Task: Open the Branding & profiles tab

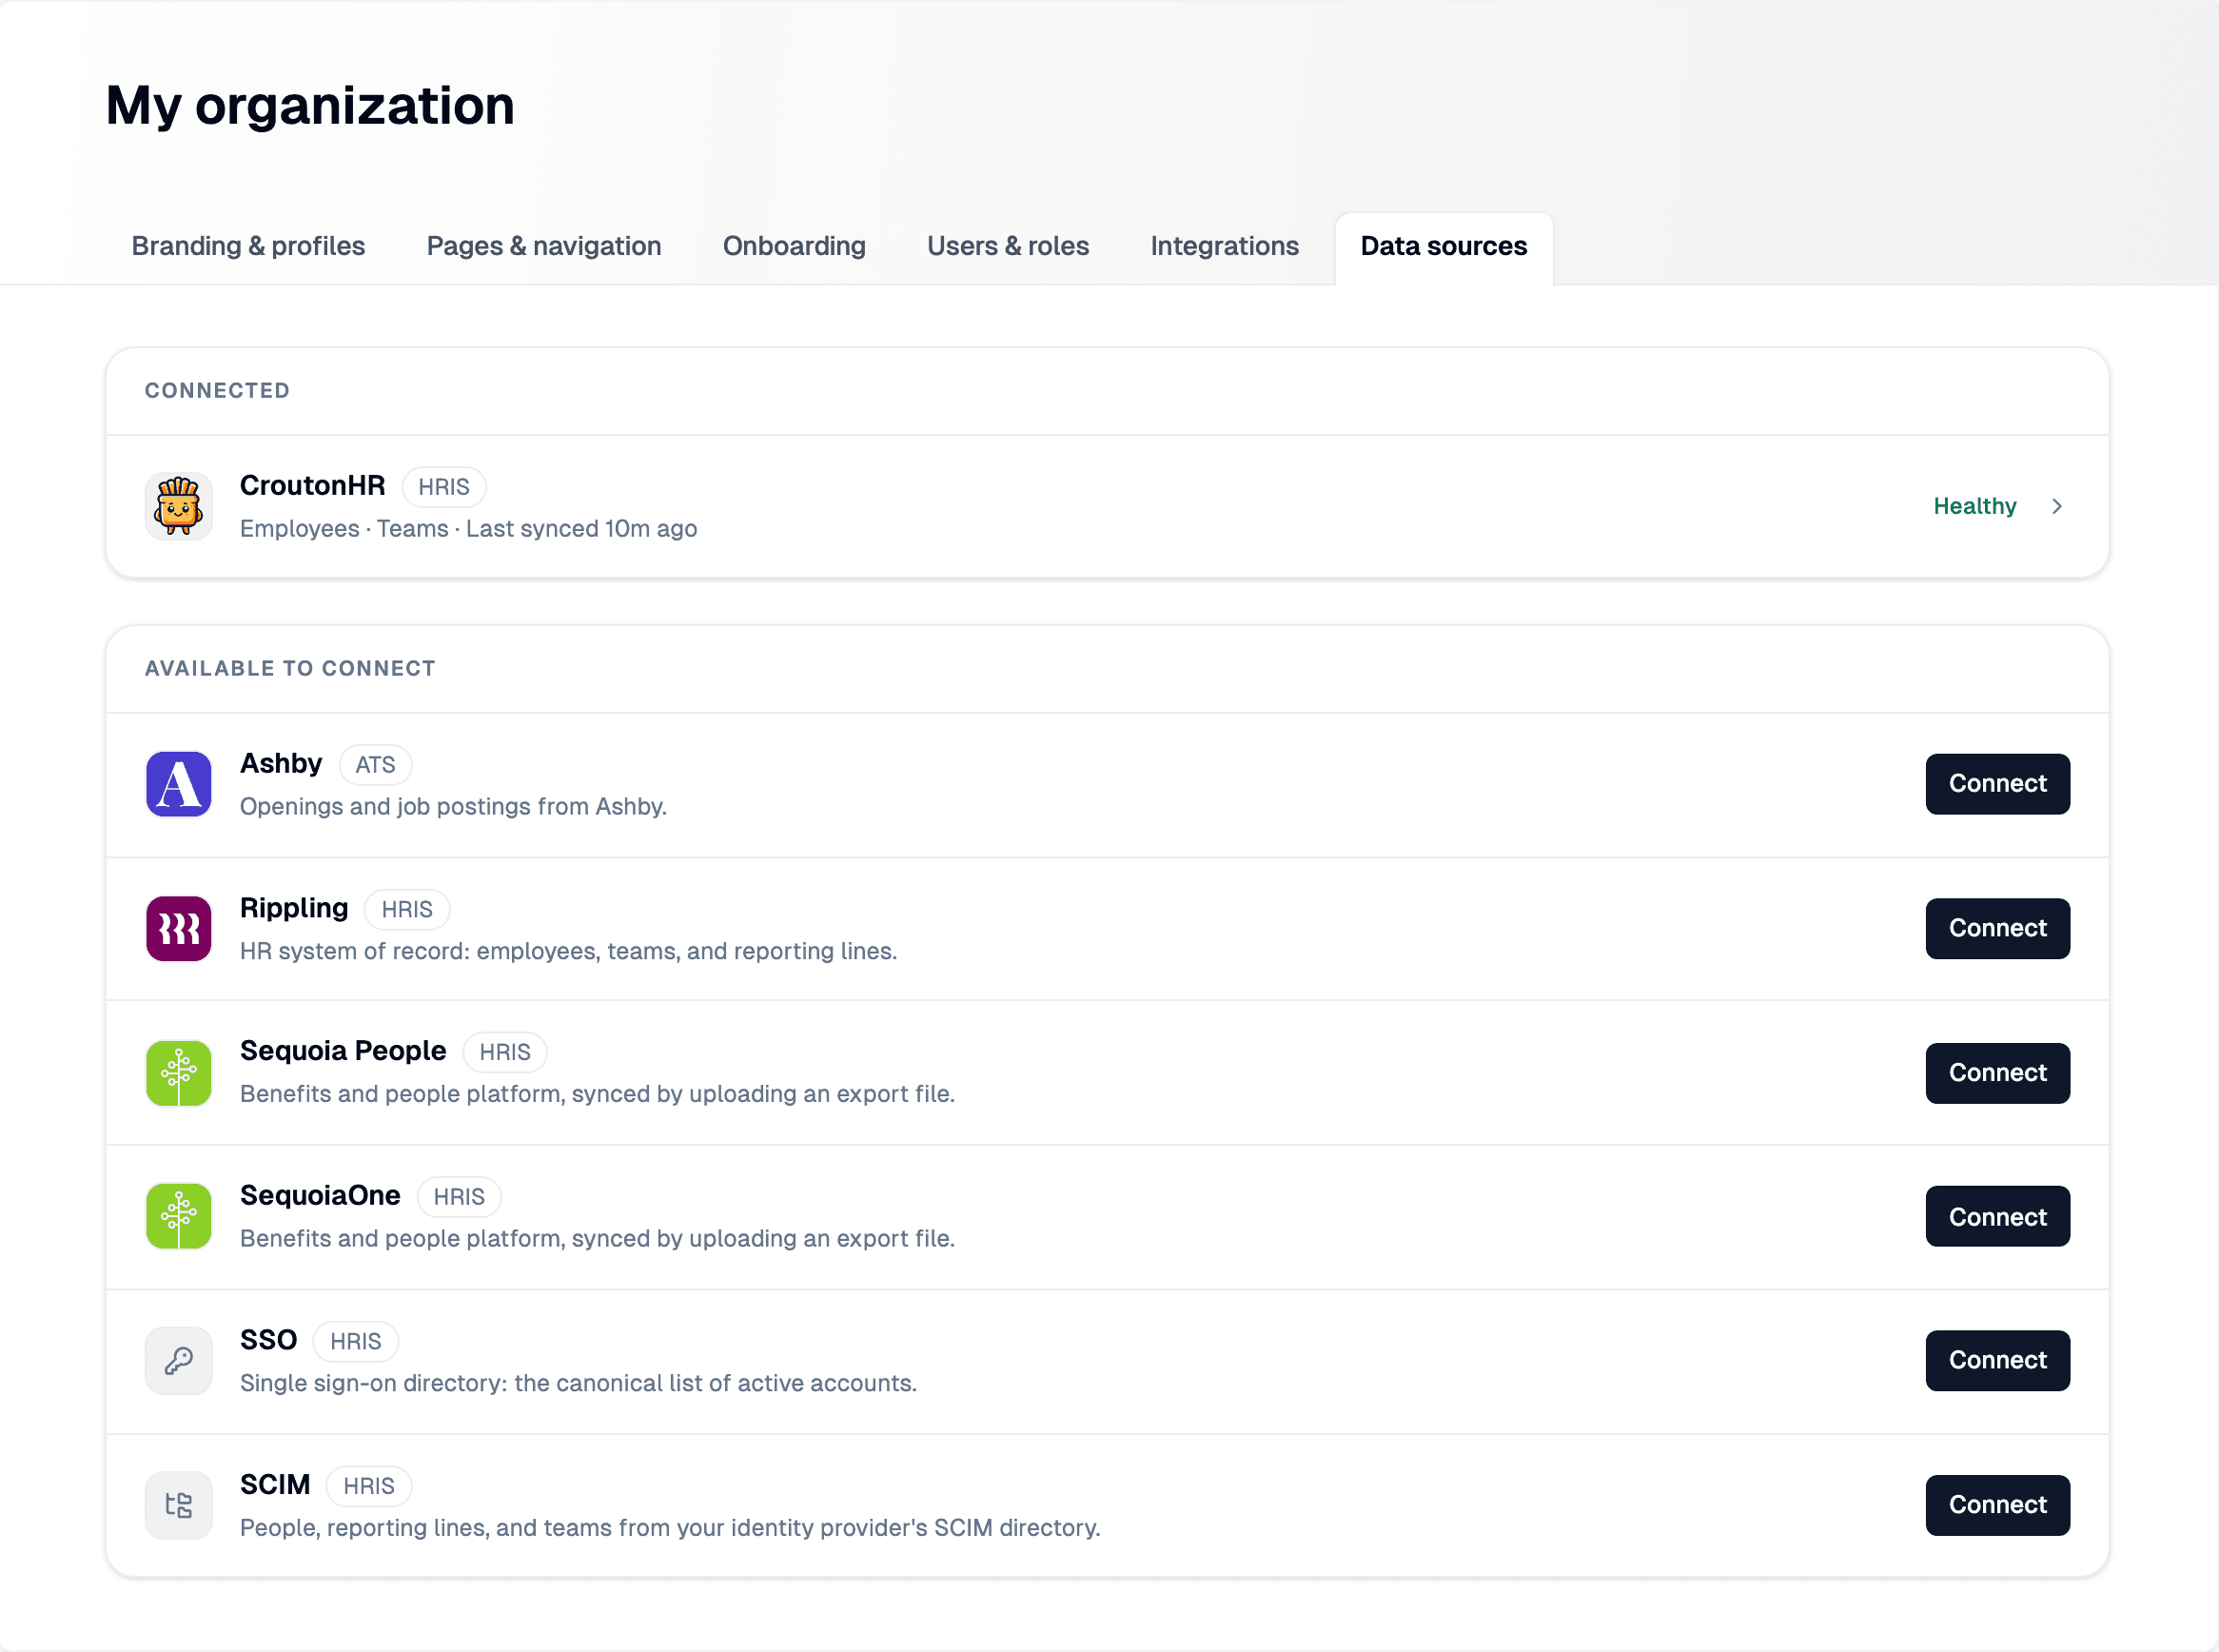Action: [248, 246]
